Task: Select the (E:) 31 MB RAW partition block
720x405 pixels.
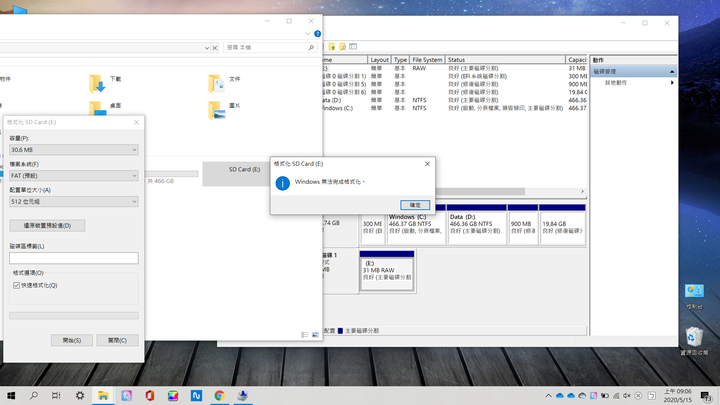Action: pyautogui.click(x=387, y=271)
